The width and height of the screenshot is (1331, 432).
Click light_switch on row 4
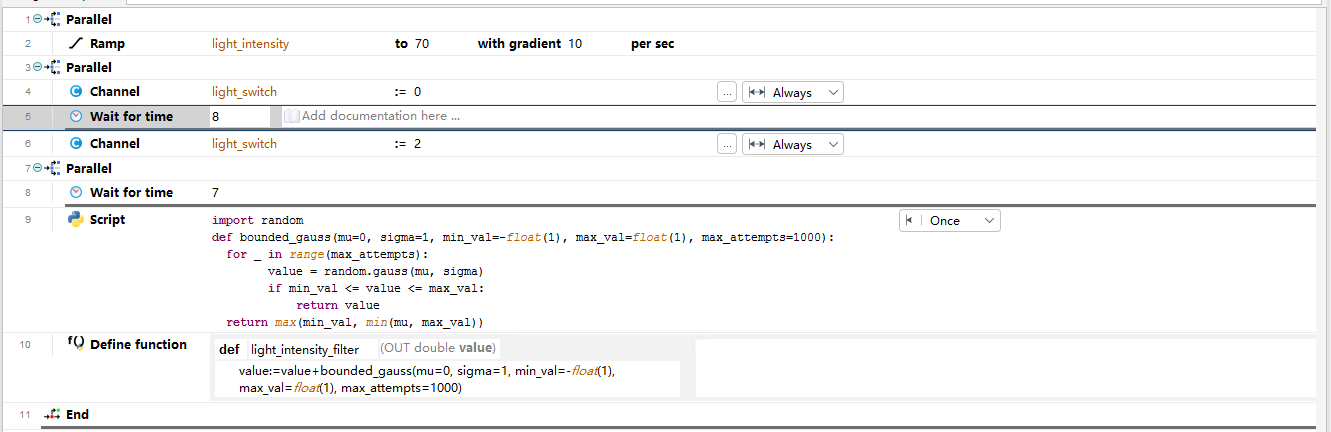[x=244, y=92]
